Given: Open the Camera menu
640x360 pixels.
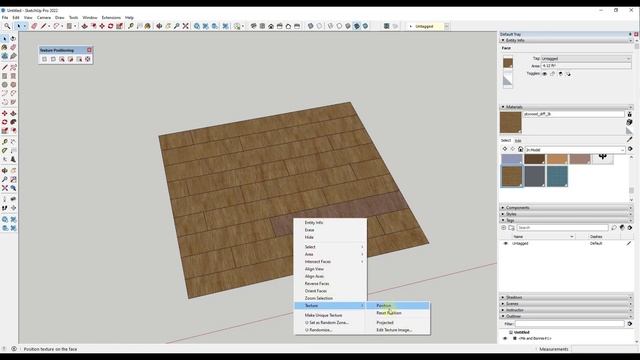Looking at the screenshot, I should [44, 18].
